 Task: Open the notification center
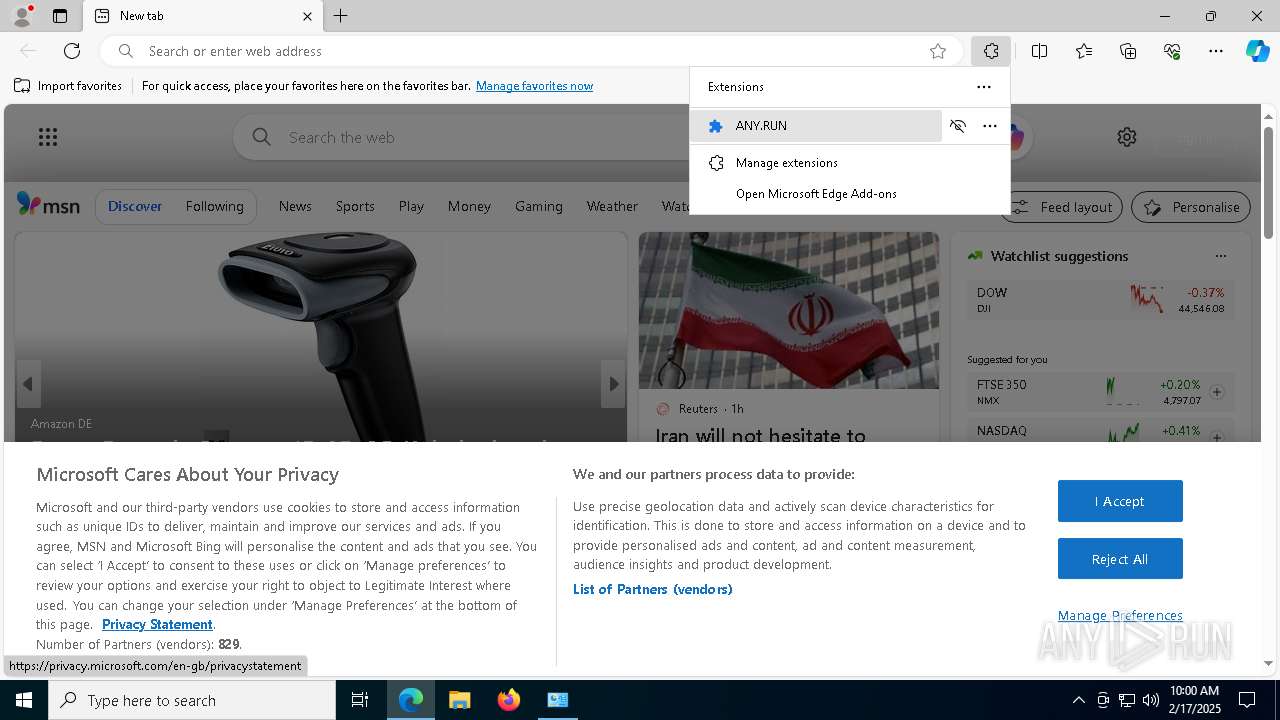click(1247, 700)
